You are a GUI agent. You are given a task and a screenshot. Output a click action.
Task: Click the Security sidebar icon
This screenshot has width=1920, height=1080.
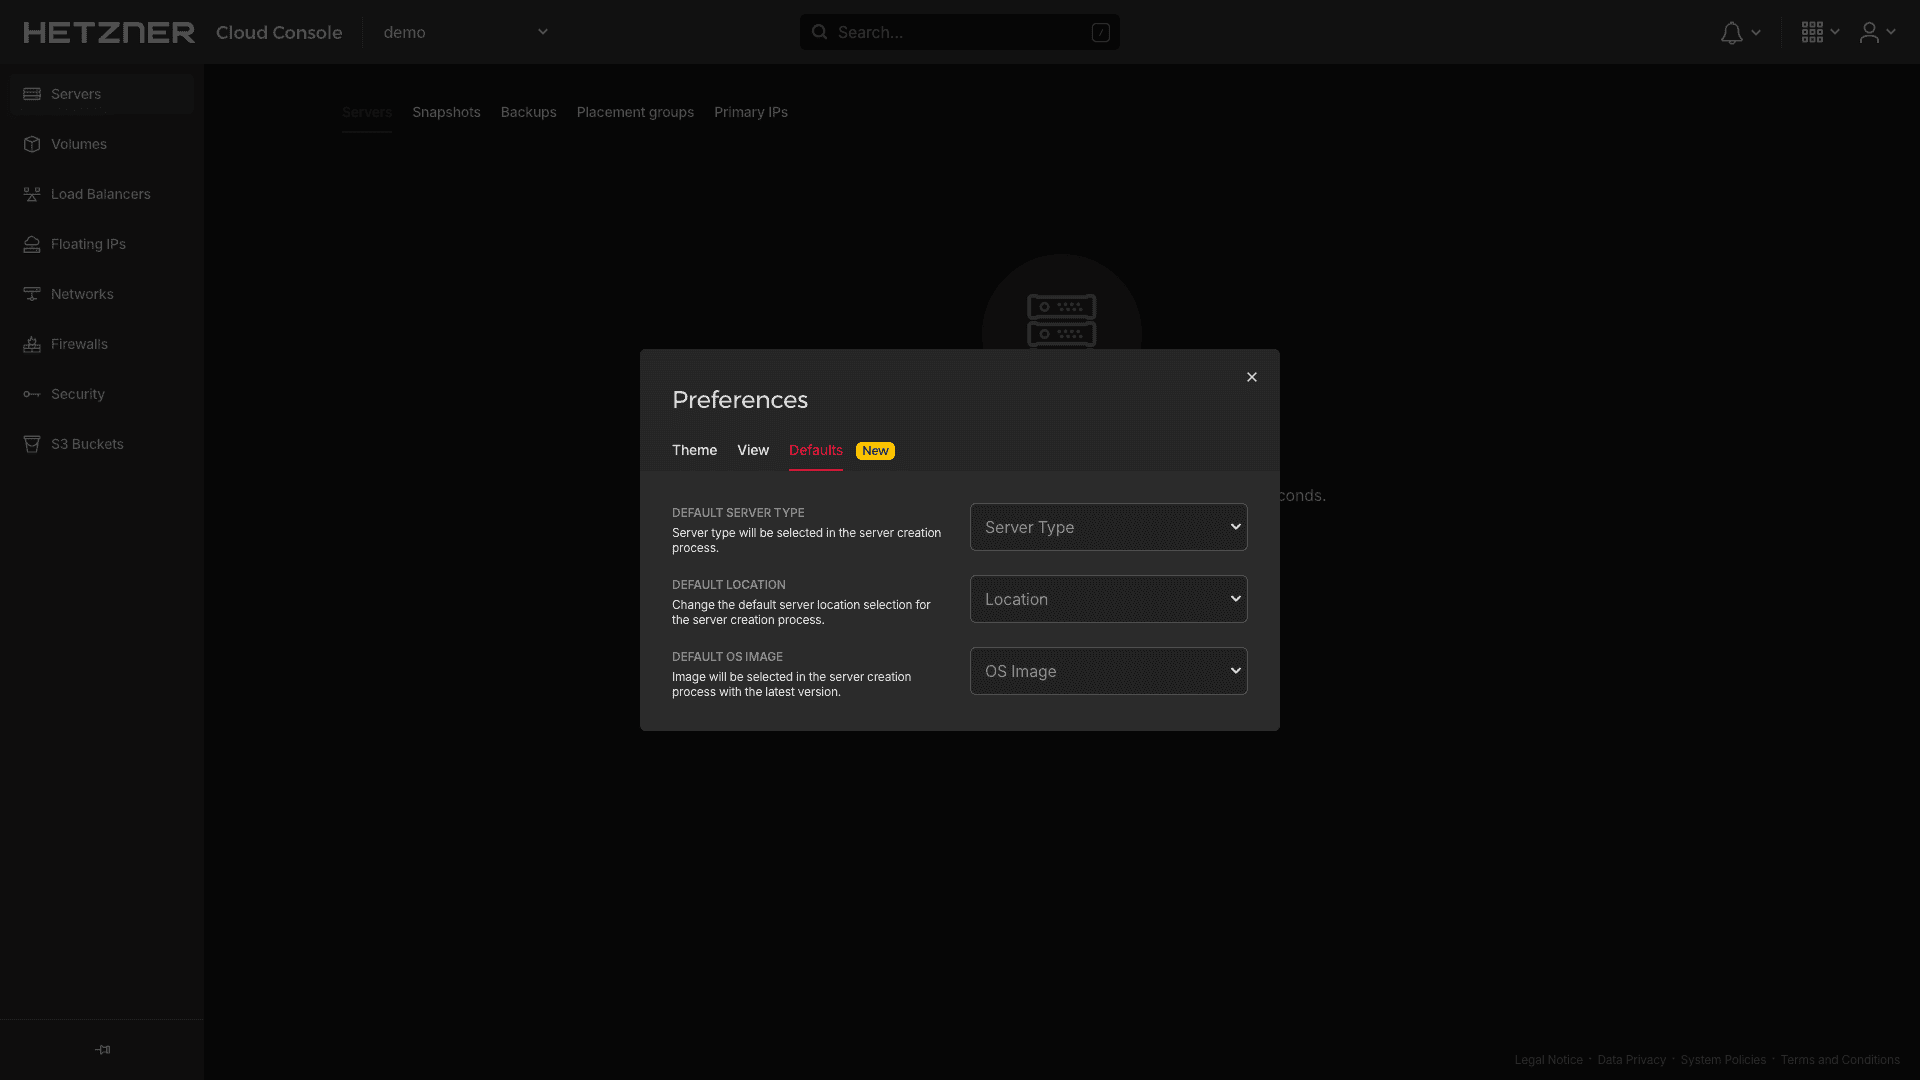pos(32,393)
